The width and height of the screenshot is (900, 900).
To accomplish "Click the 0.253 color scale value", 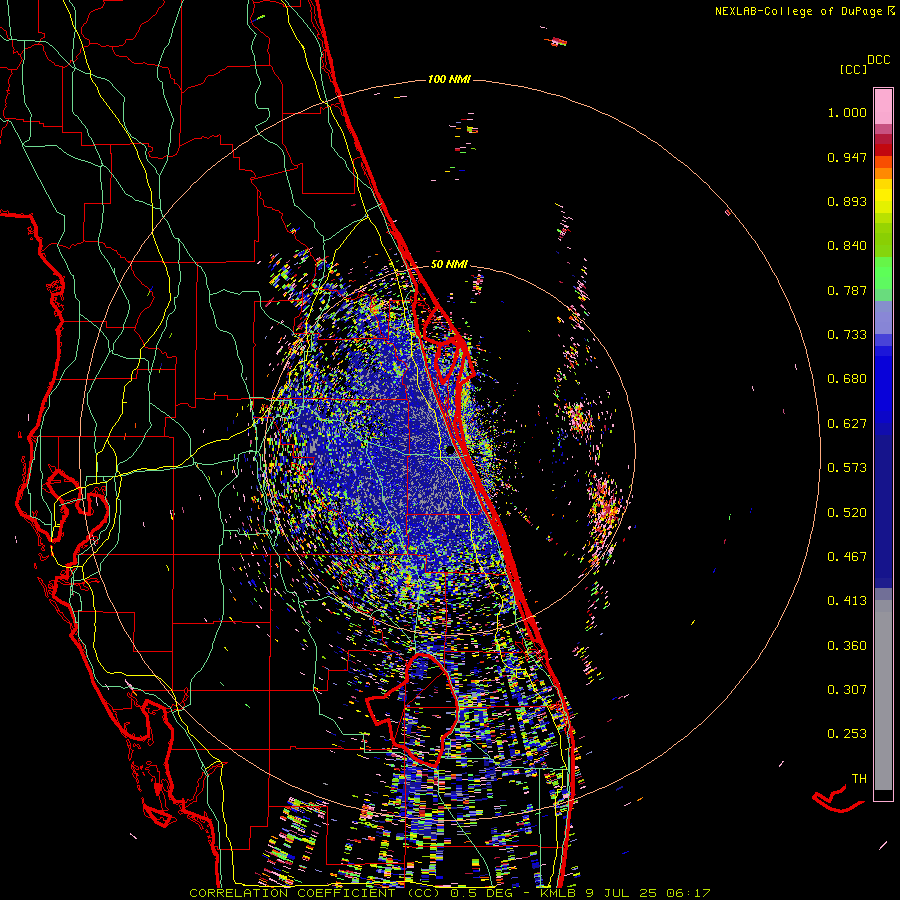I will pyautogui.click(x=847, y=734).
